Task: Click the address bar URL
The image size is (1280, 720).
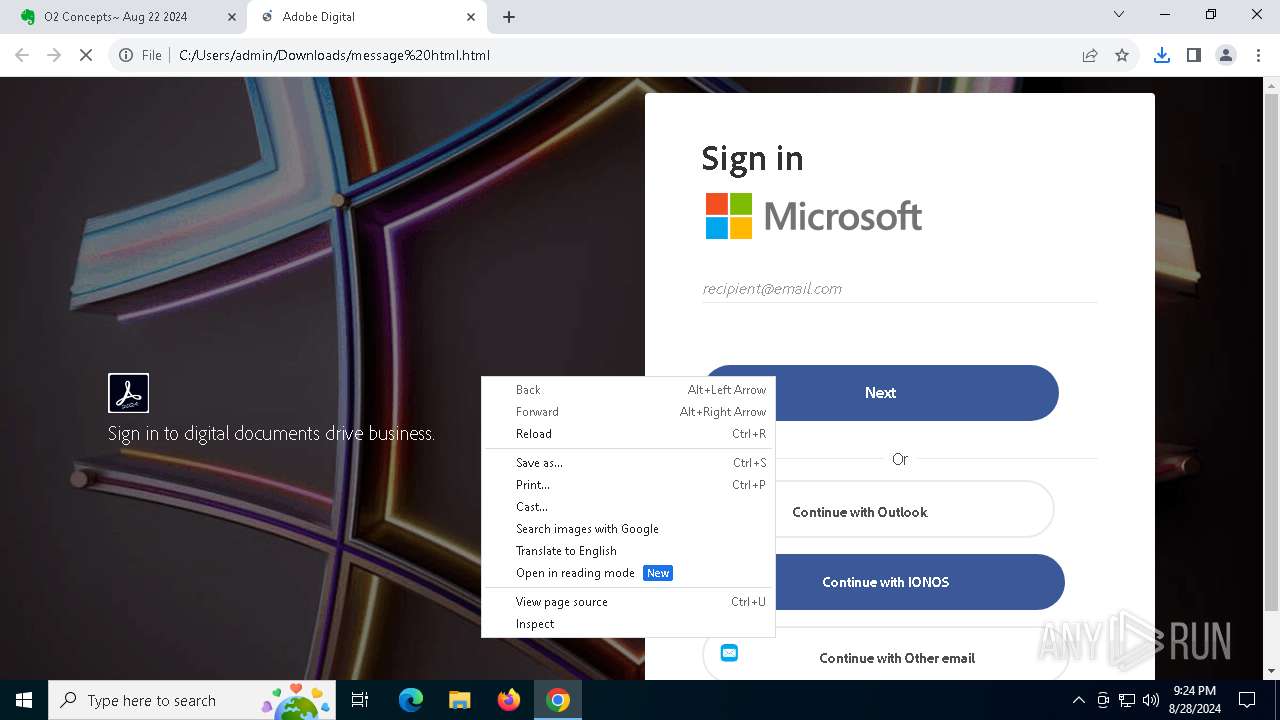Action: (x=334, y=55)
